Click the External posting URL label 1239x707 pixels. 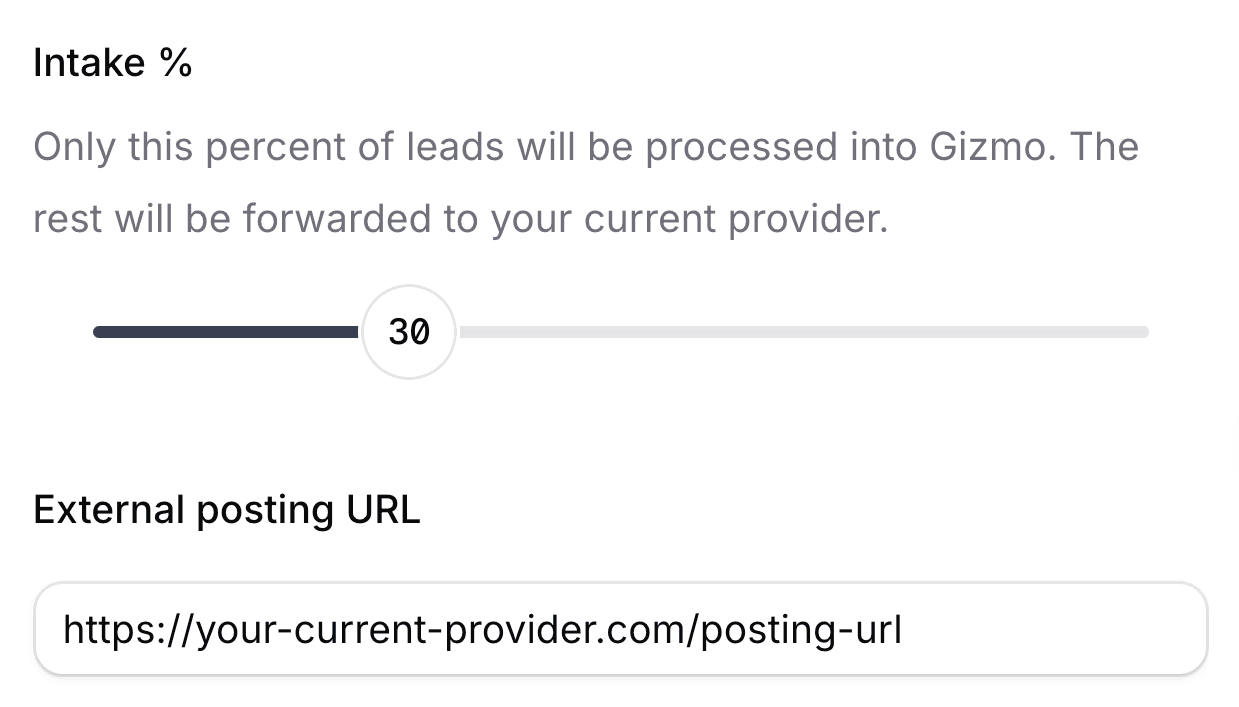click(227, 511)
